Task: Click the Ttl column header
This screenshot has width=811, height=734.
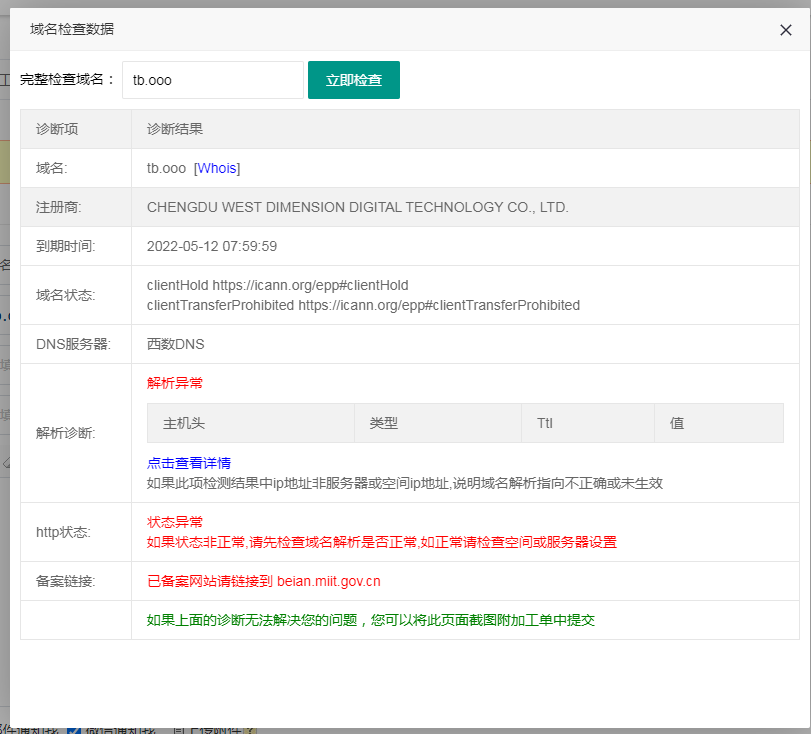Action: 545,423
